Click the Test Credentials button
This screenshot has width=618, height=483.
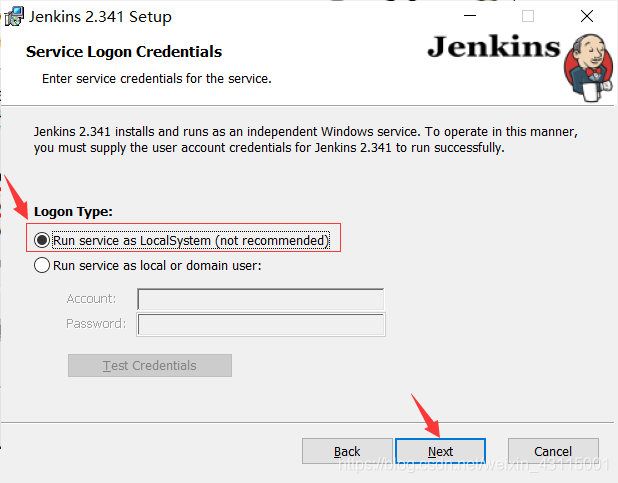[150, 366]
